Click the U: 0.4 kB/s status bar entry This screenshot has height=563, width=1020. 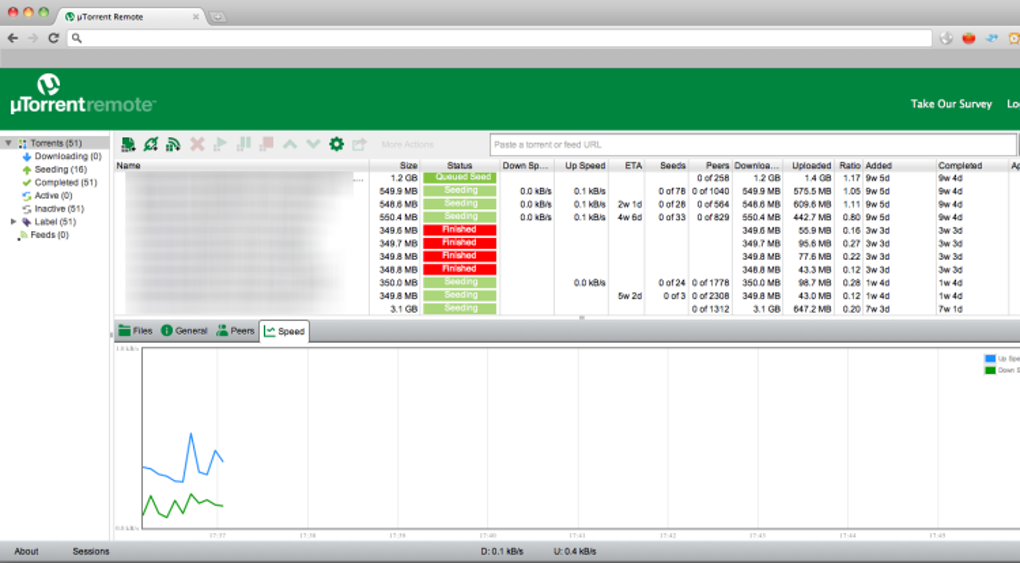point(575,551)
